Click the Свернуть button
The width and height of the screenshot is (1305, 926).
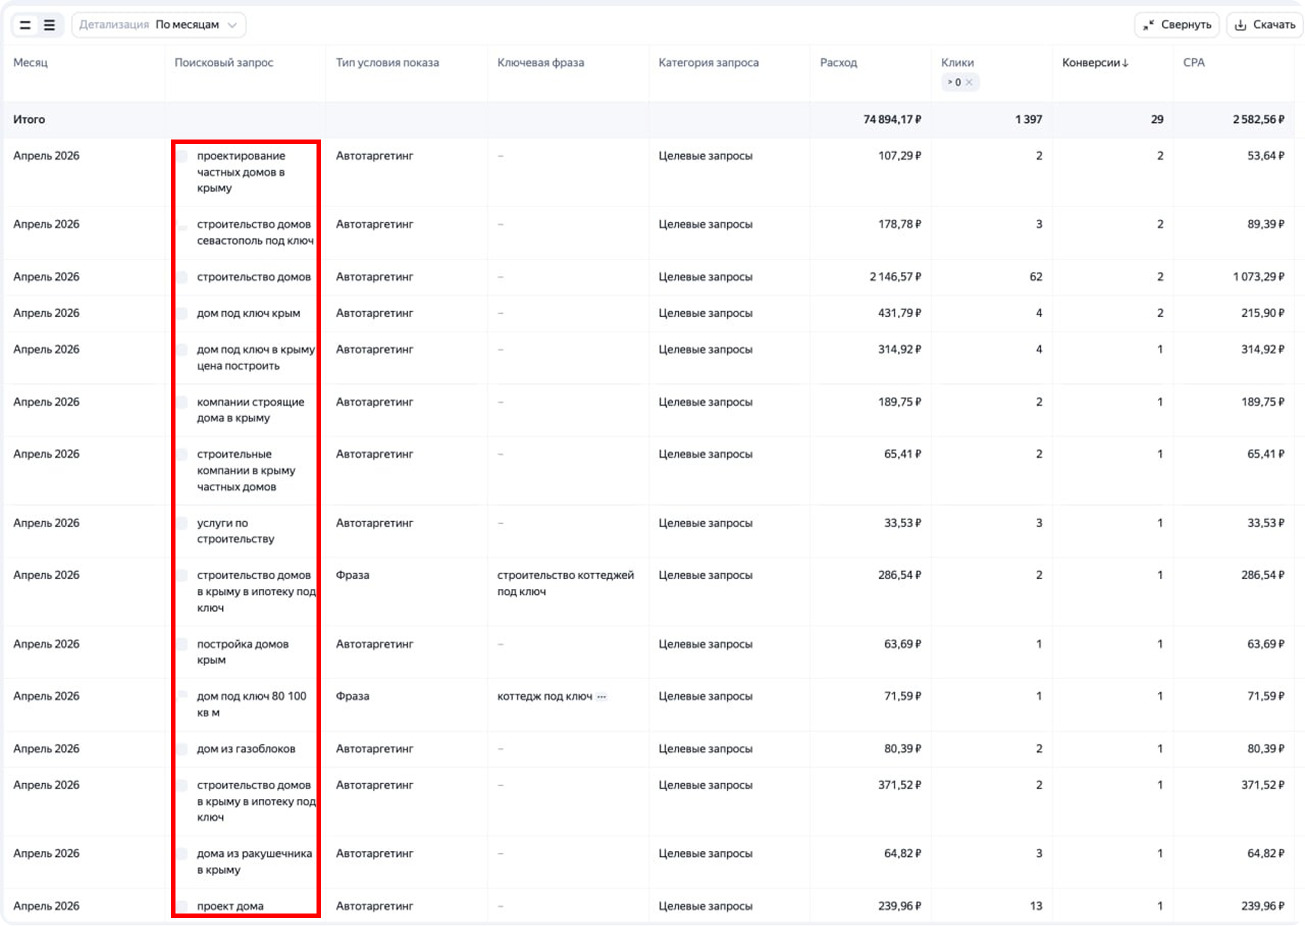(x=1177, y=25)
